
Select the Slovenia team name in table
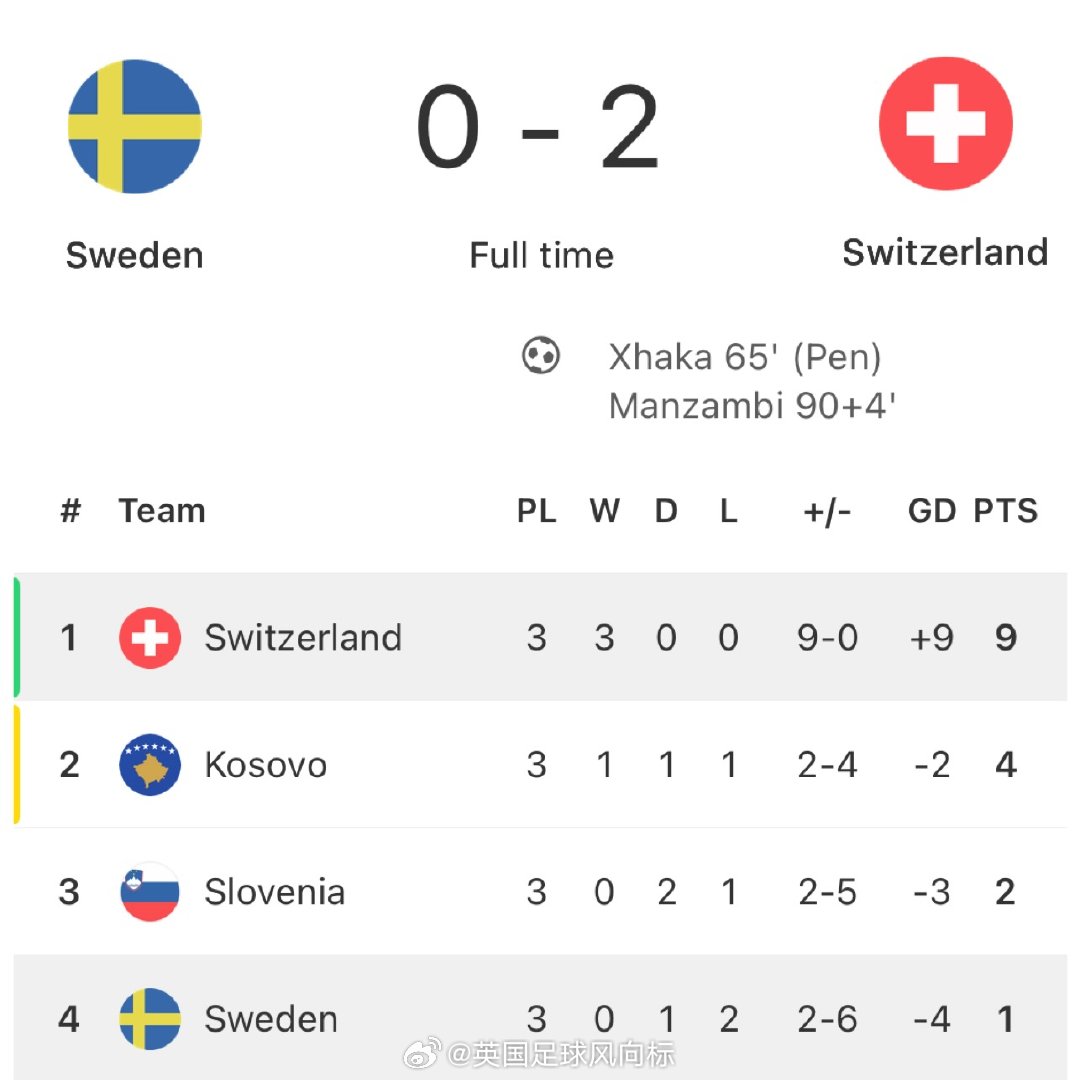275,892
